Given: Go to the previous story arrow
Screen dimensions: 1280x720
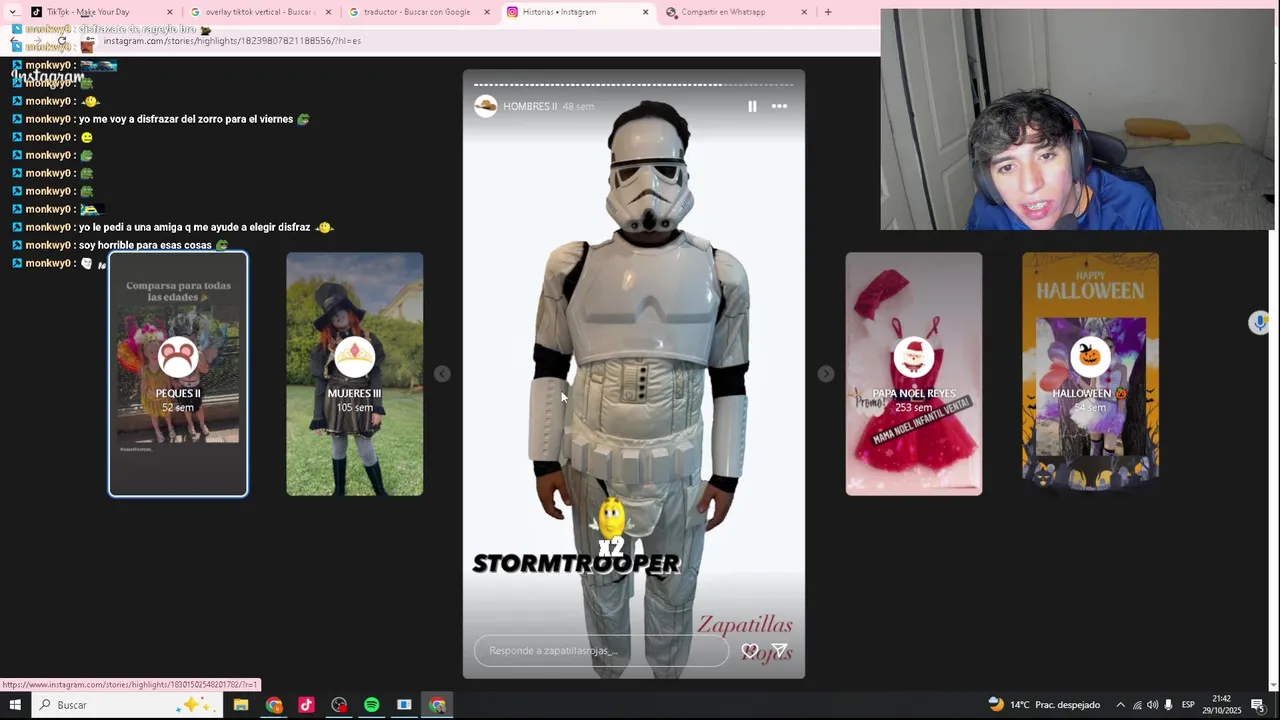Looking at the screenshot, I should (x=442, y=374).
